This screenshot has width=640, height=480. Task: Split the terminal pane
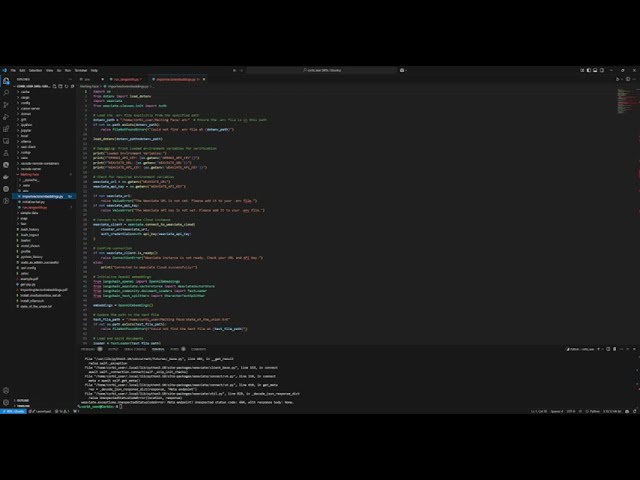608,349
